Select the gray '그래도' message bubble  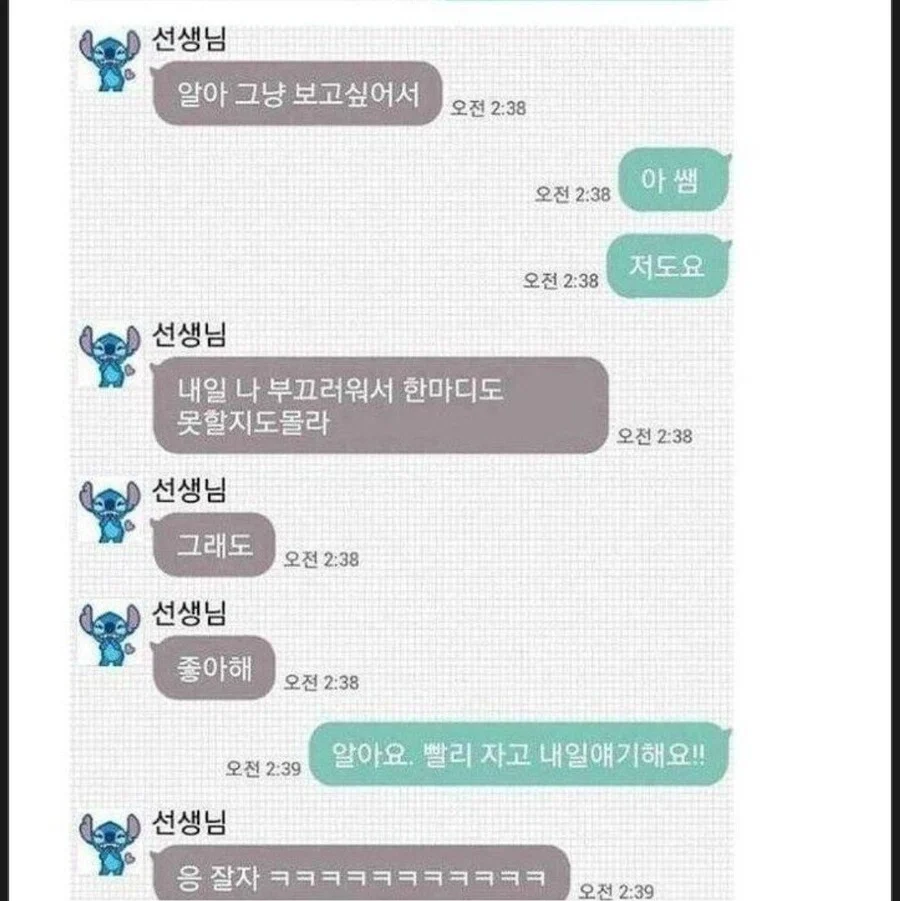tap(213, 545)
